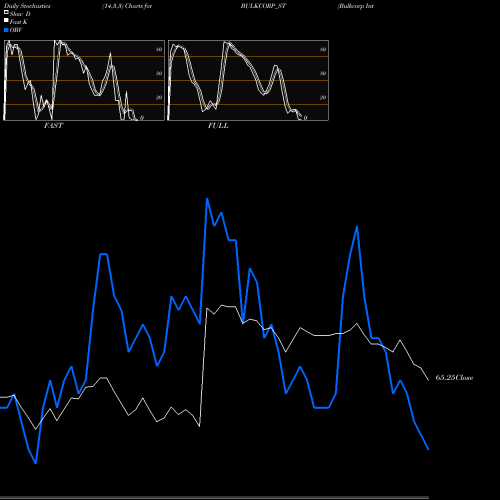Click the 50 level label in FULL chart

click(x=323, y=73)
